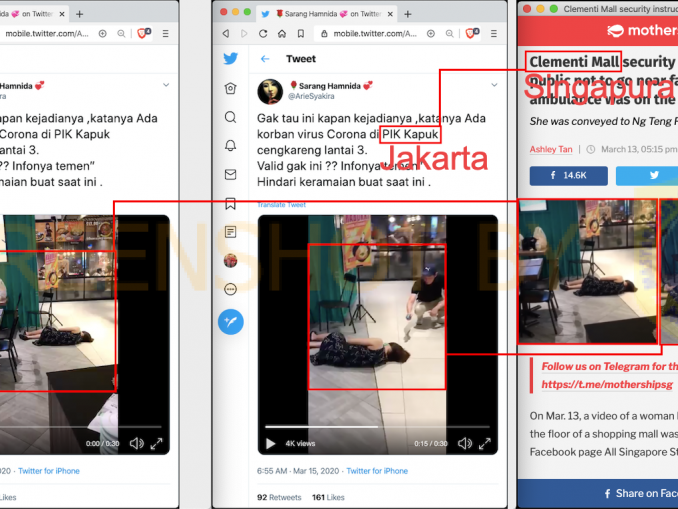Click video progress bar in middle tweet

[x=377, y=427]
